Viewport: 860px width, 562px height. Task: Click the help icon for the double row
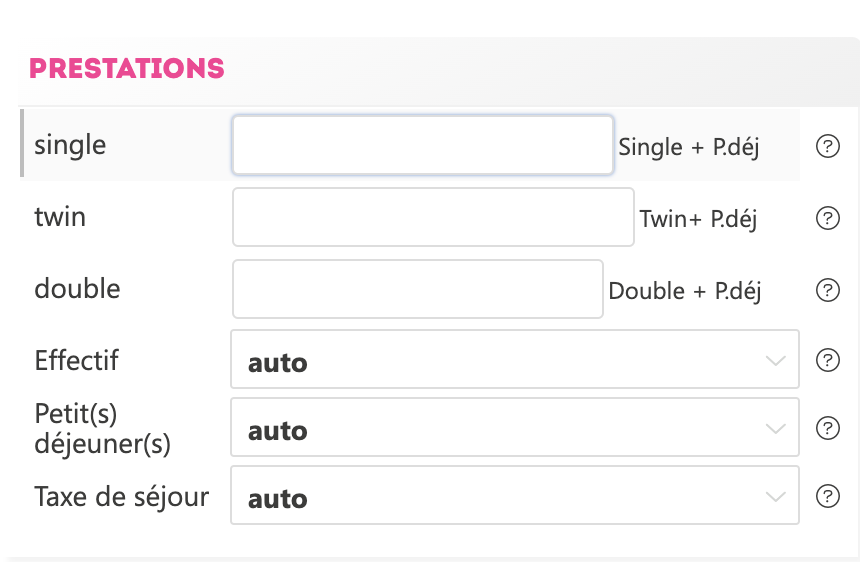pos(827,290)
